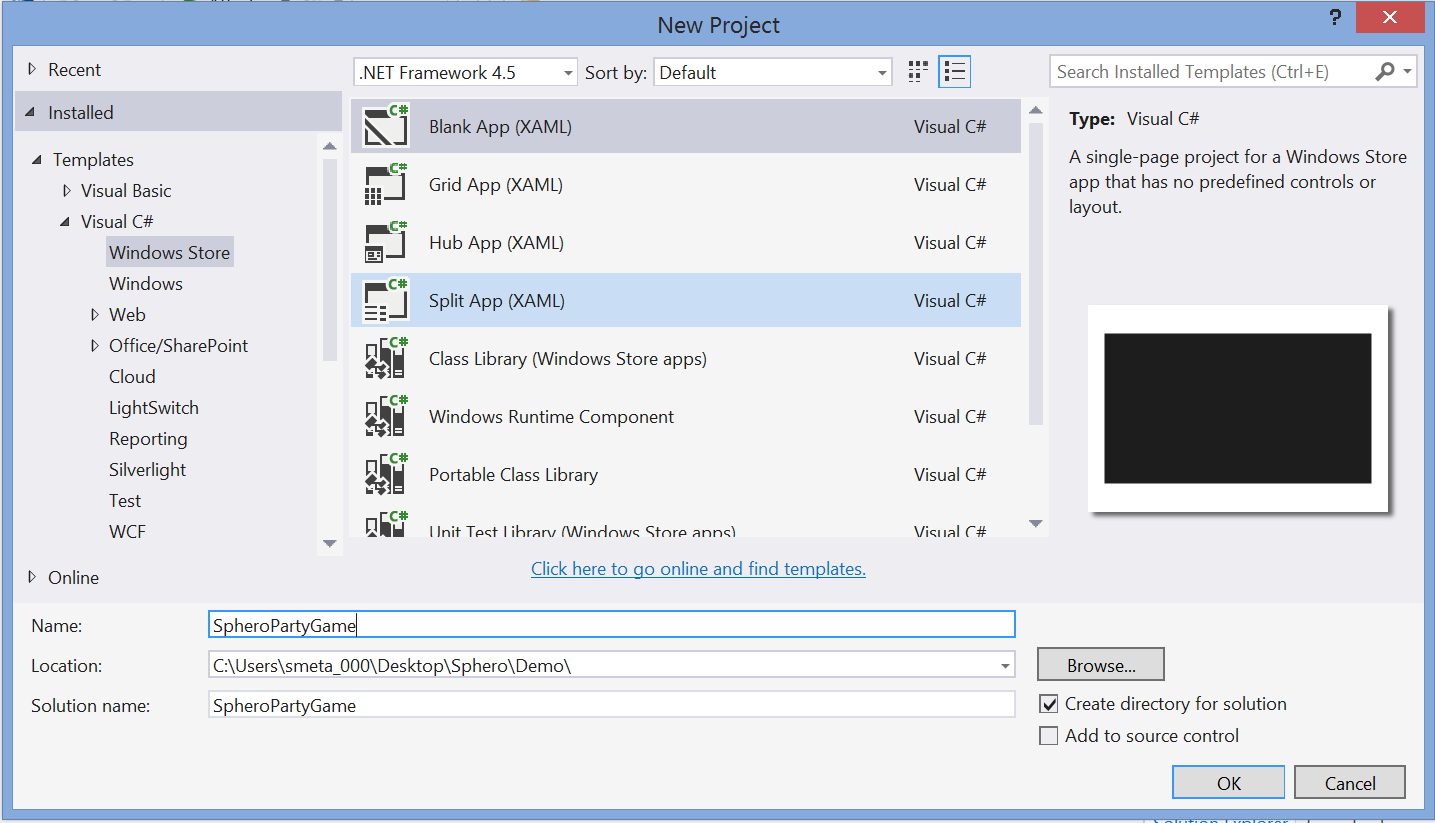Enable Add to source control checkbox
The width and height of the screenshot is (1435, 823).
coord(1049,736)
